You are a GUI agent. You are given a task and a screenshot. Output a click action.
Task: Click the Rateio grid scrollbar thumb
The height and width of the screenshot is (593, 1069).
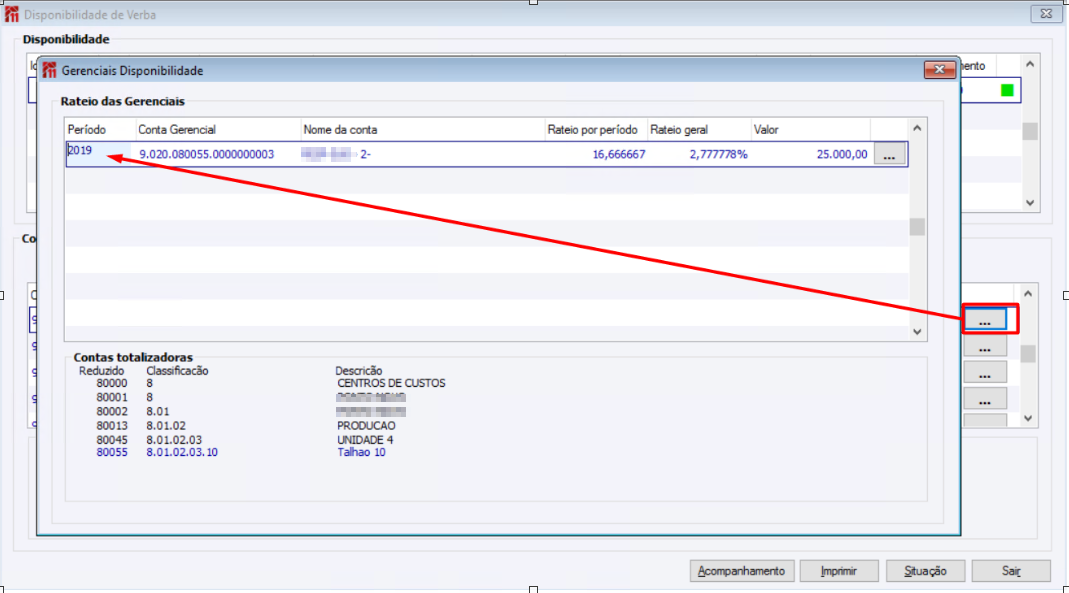click(x=917, y=226)
